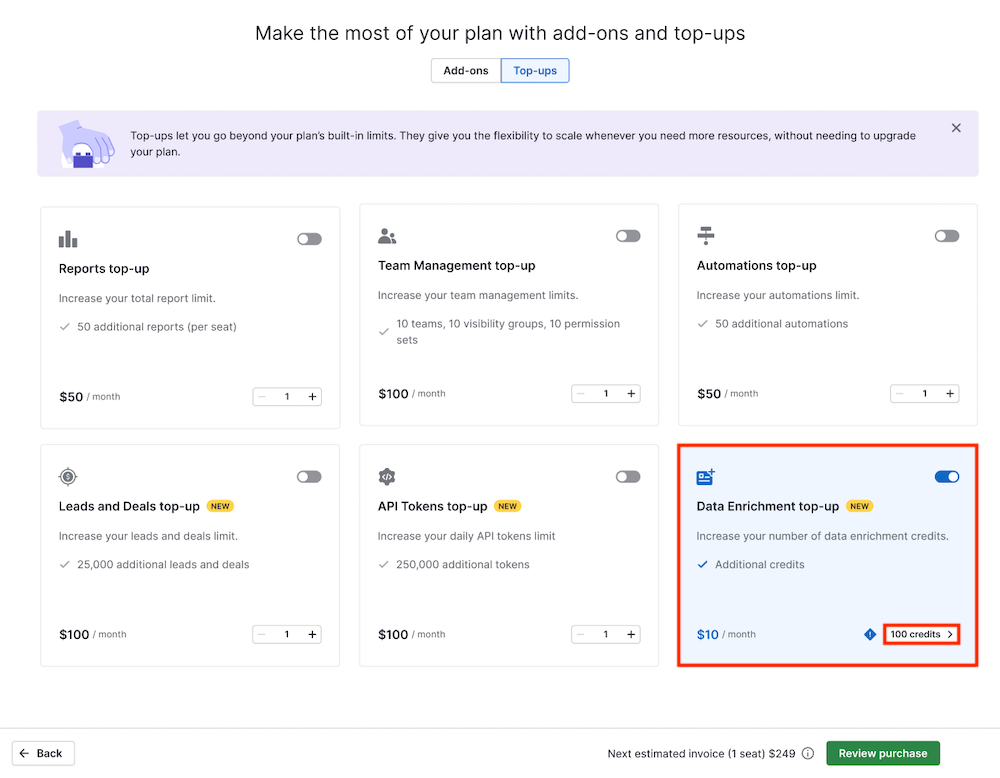Enable the Reports top-up toggle
The width and height of the screenshot is (1000, 778).
pyautogui.click(x=309, y=239)
